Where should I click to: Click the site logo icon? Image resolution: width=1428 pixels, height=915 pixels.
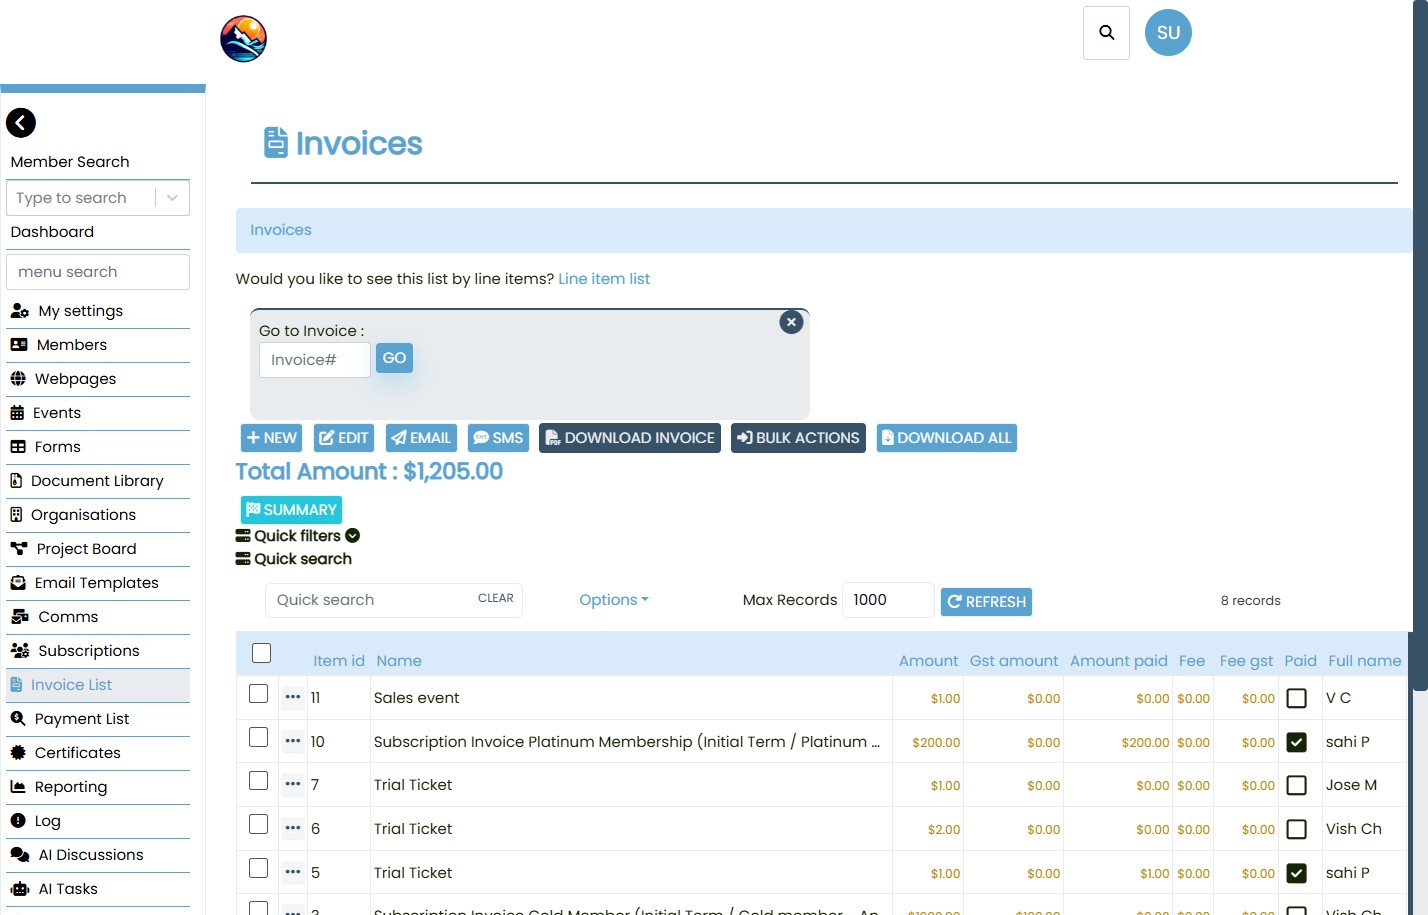(x=243, y=39)
